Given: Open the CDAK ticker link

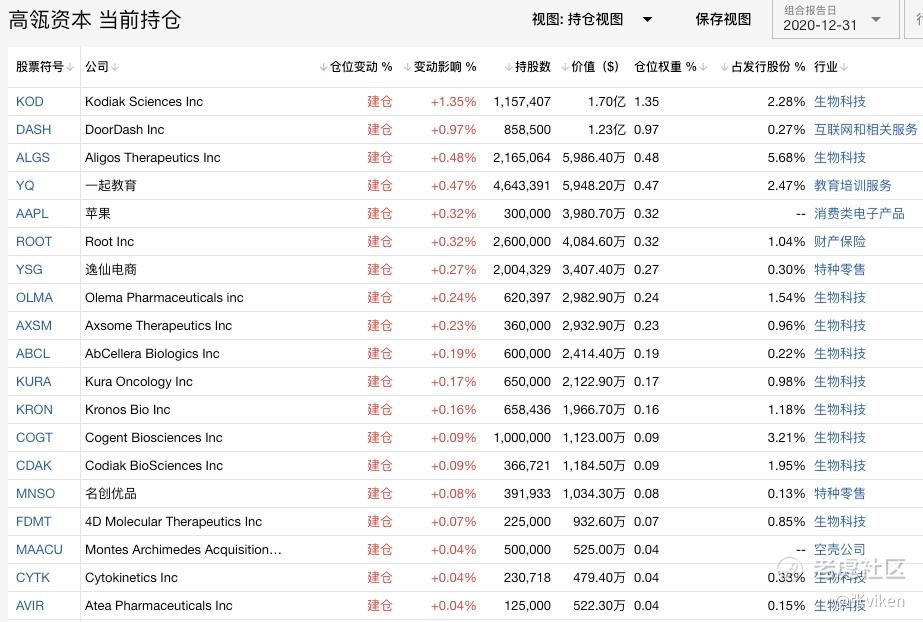Looking at the screenshot, I should pos(34,465).
